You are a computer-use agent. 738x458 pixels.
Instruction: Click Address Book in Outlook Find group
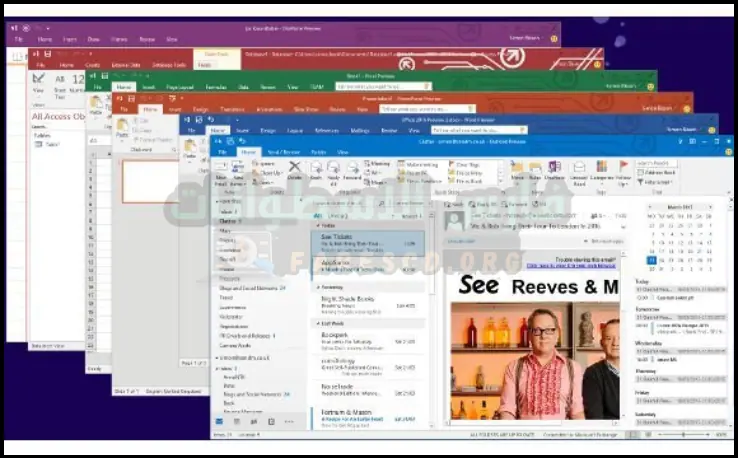[657, 173]
